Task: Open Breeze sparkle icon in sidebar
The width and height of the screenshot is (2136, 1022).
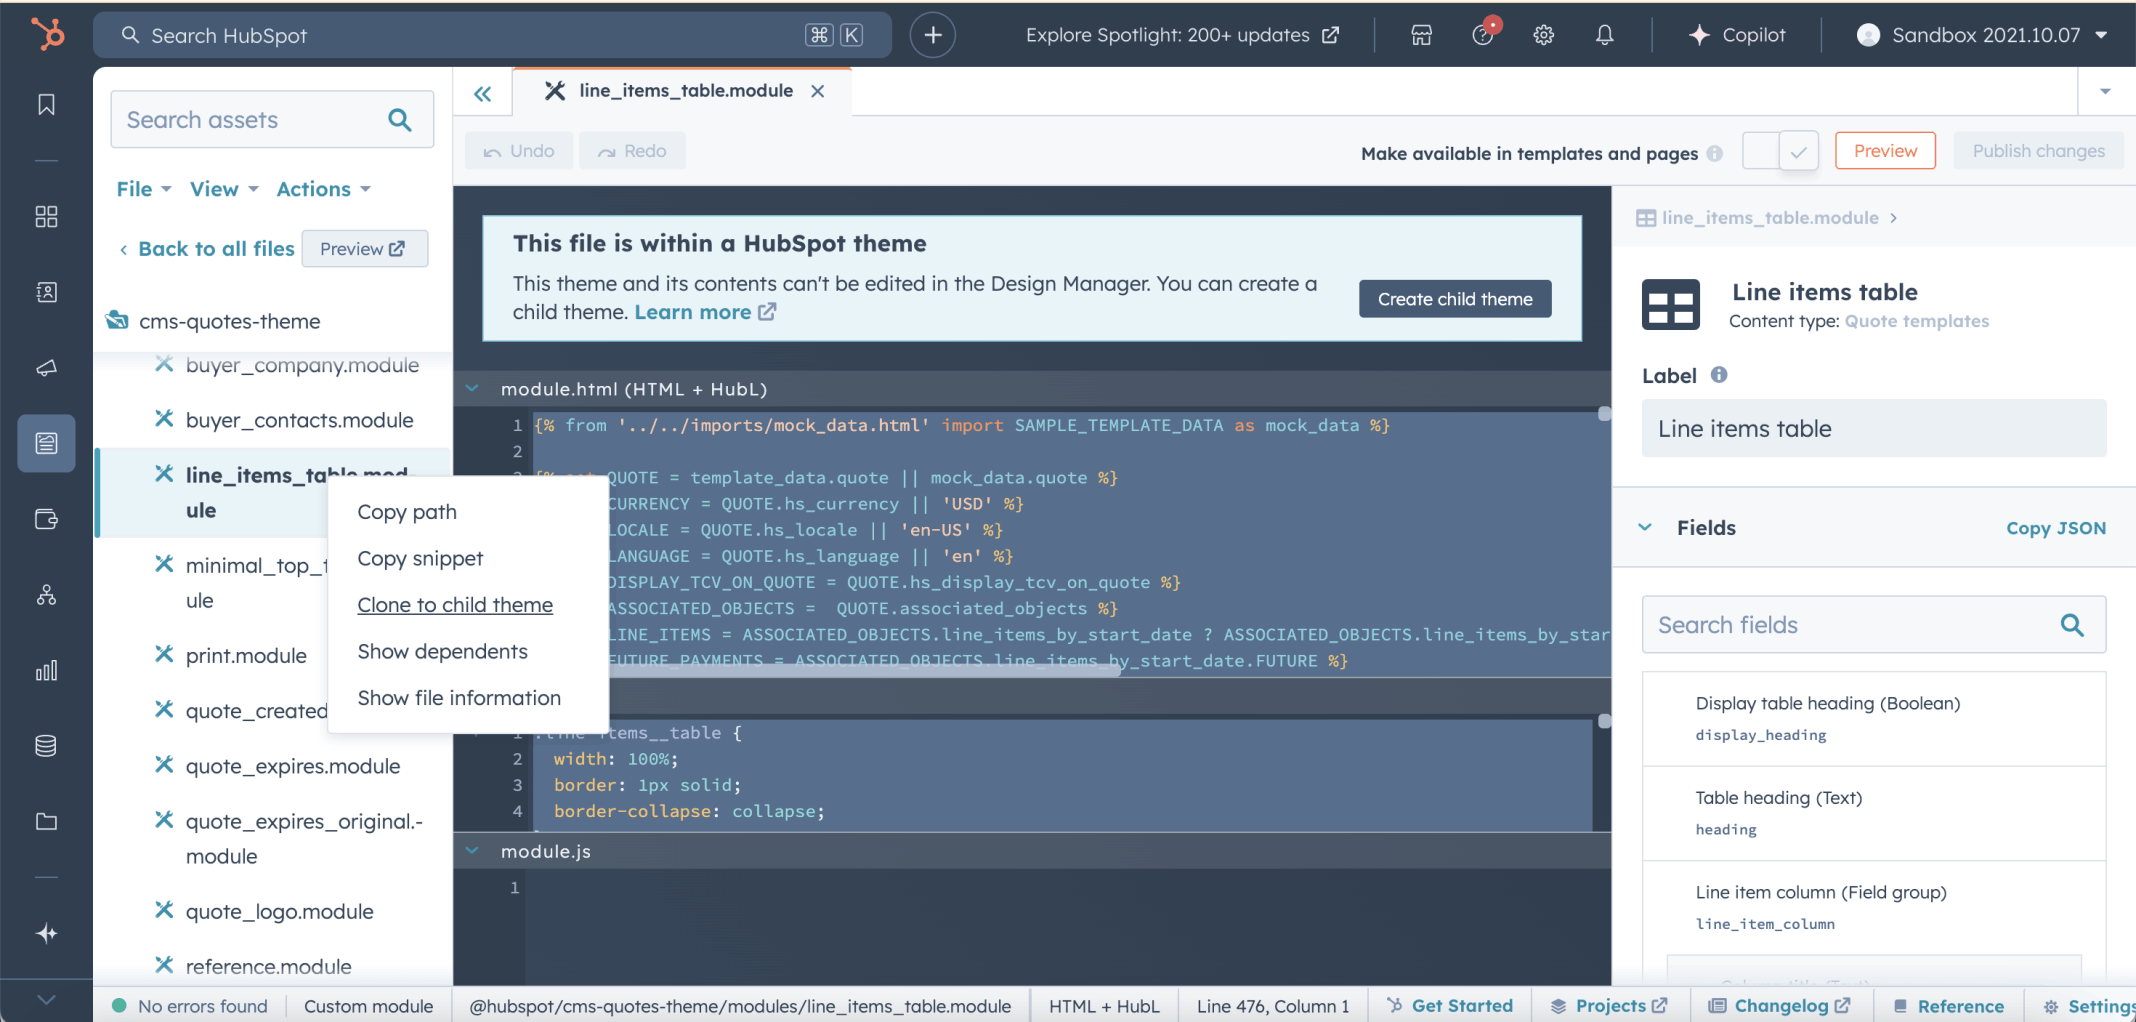Action: tap(46, 934)
